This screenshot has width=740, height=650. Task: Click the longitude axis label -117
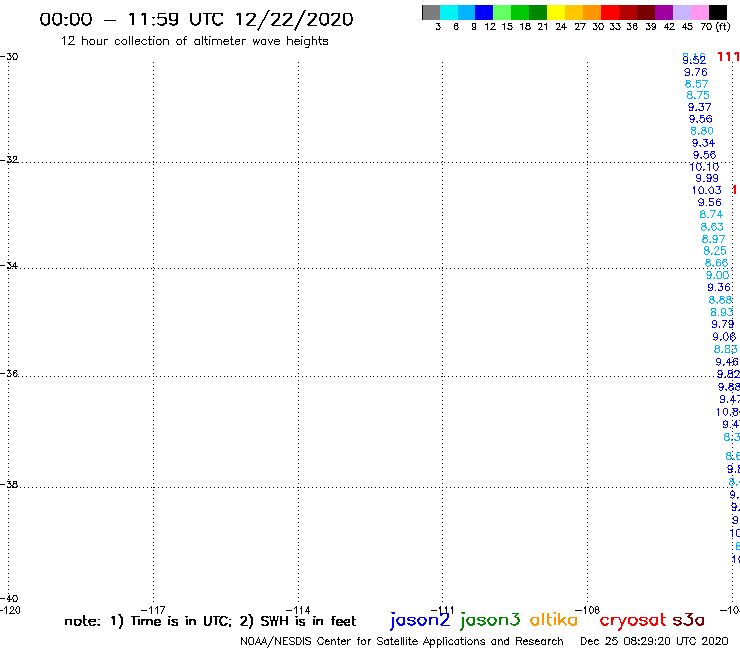coord(153,610)
